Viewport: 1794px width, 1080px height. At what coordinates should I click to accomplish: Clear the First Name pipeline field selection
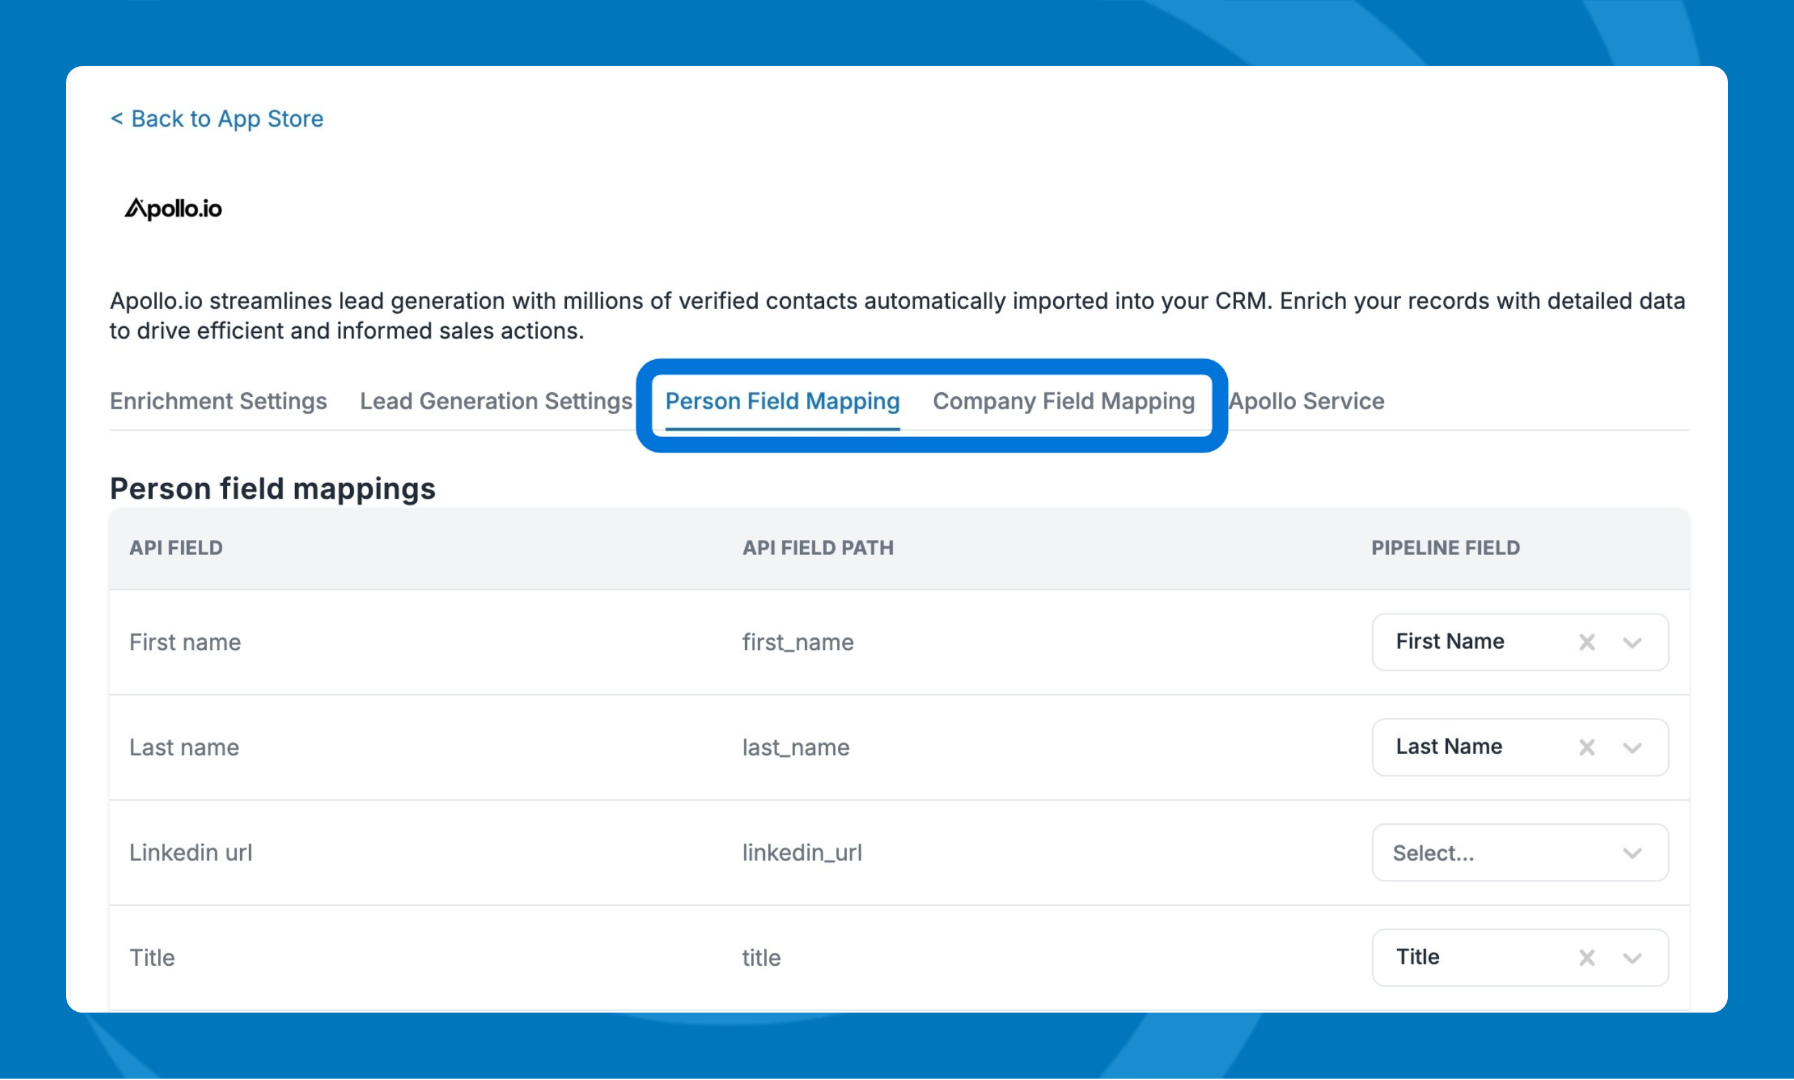(1586, 642)
